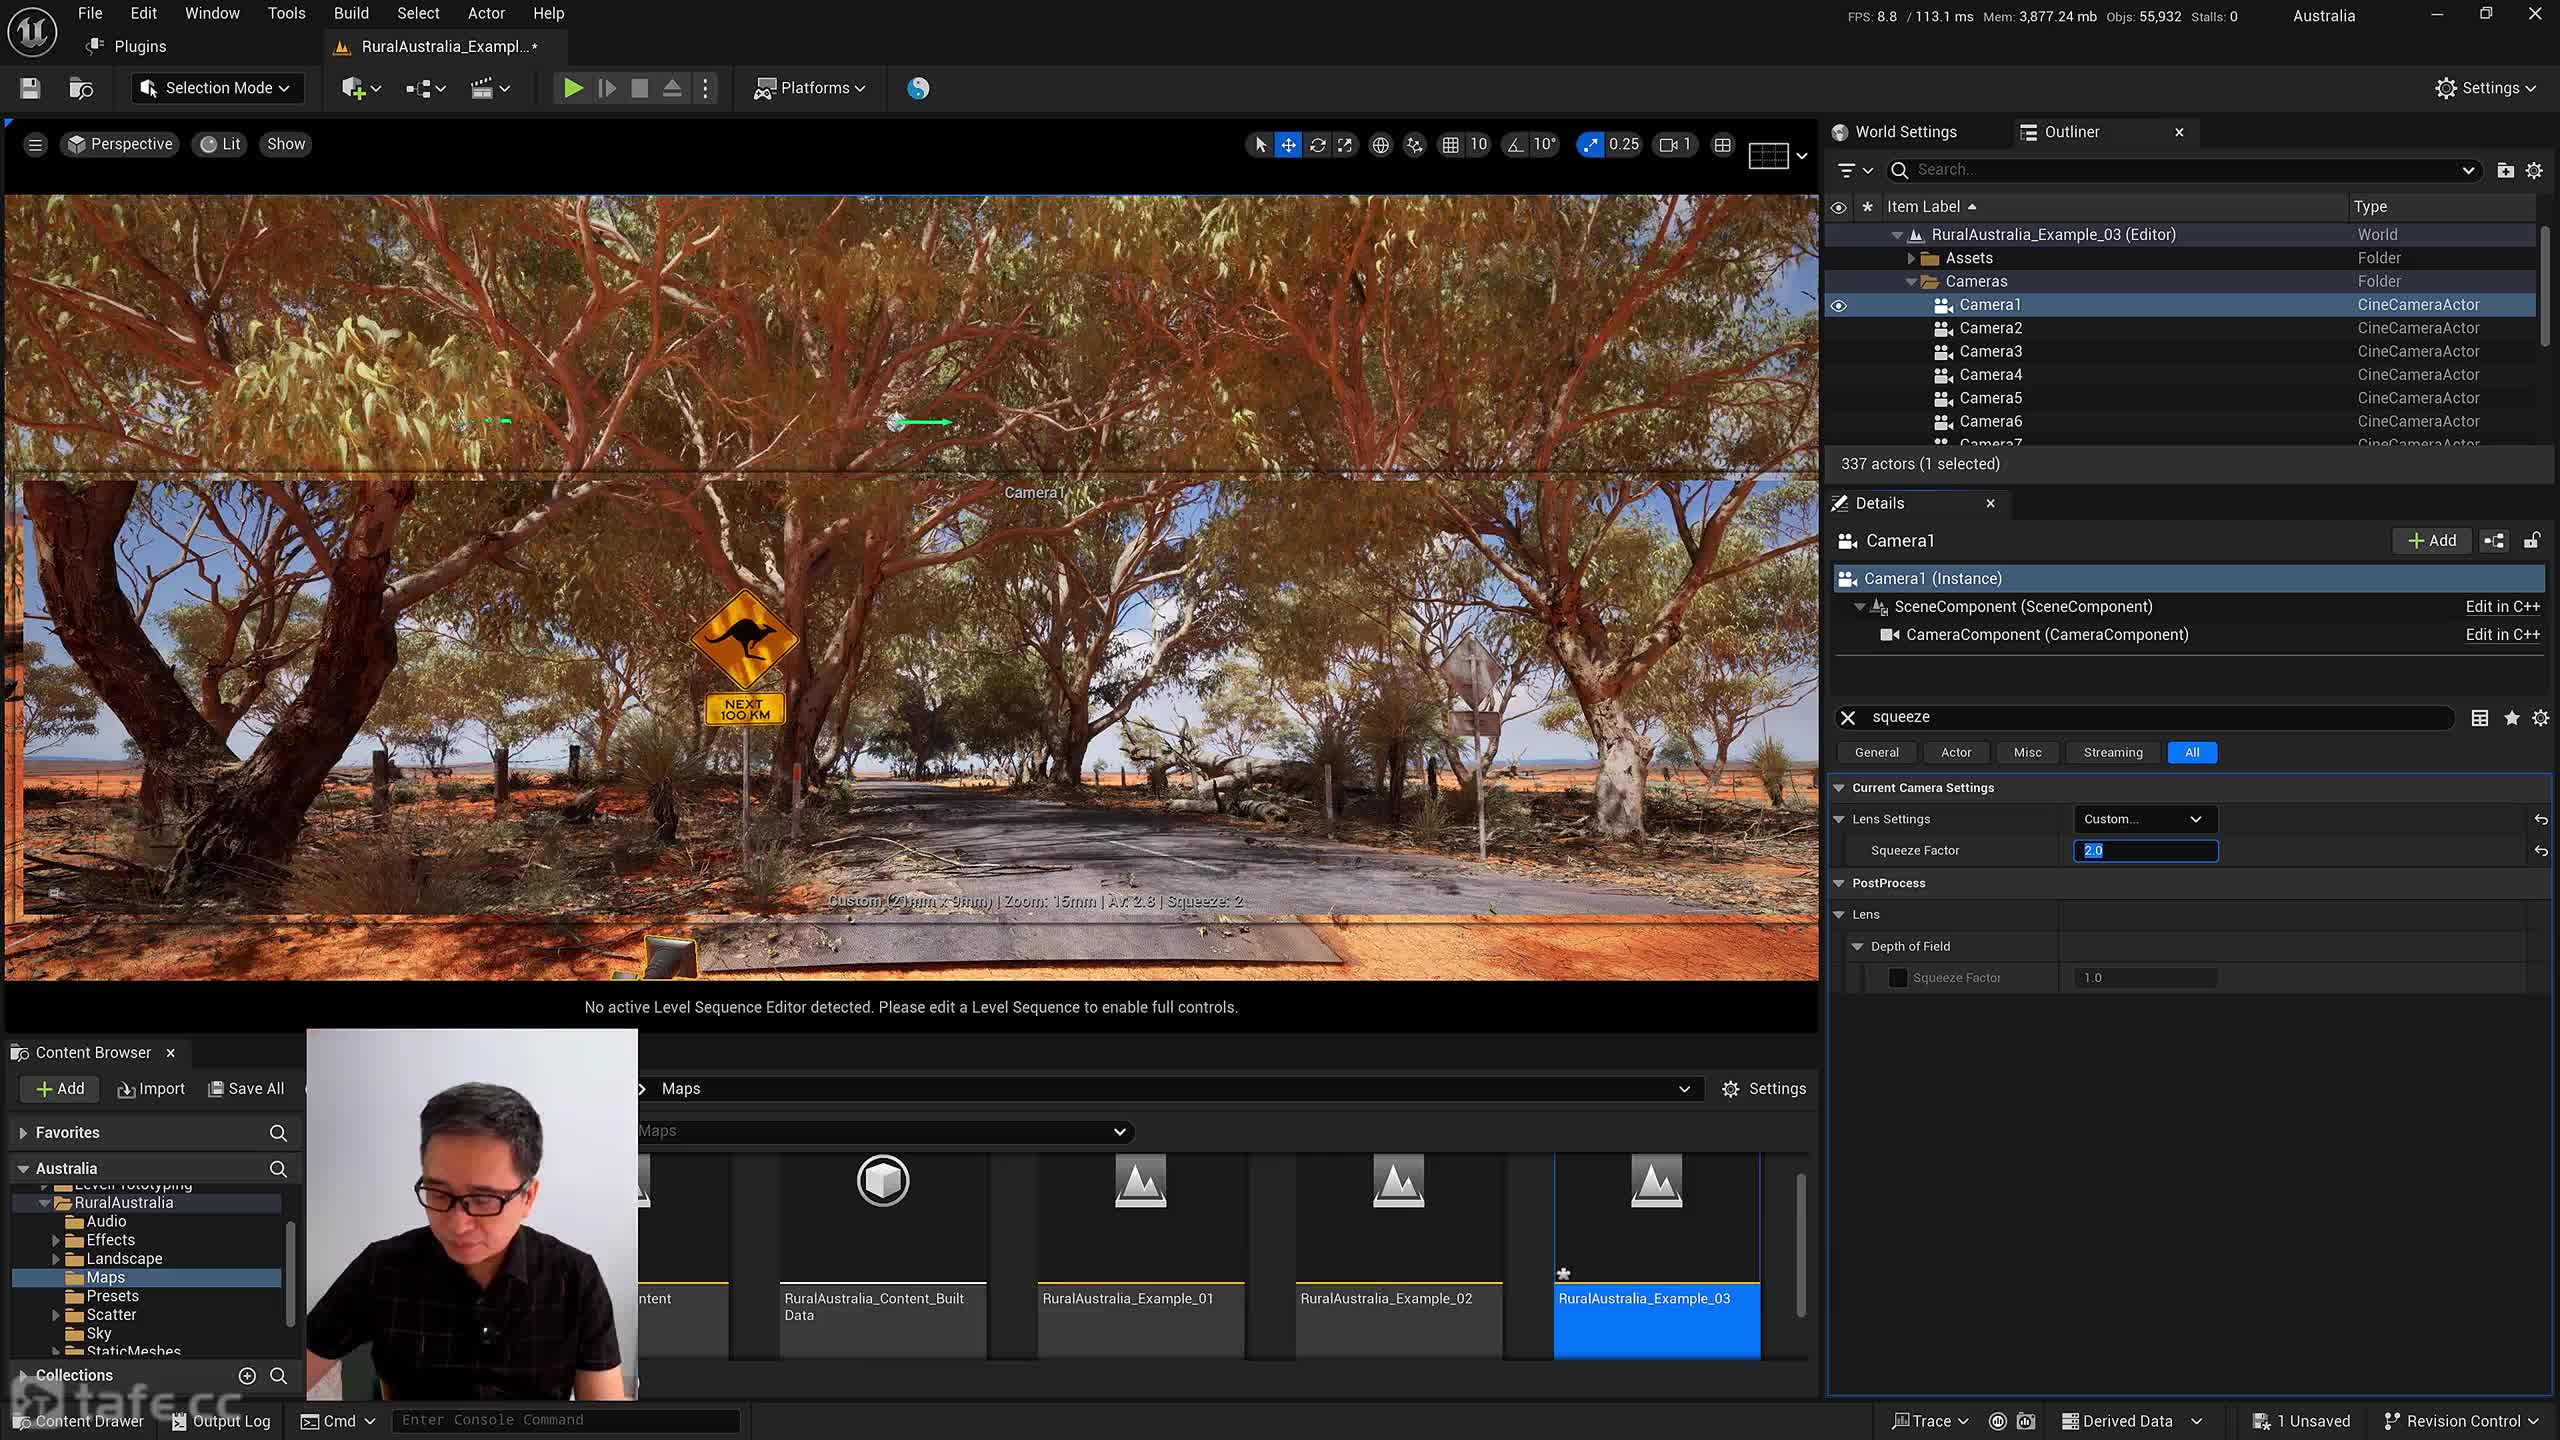Click the details favorites star icon
Viewport: 2560px width, 1440px height.
[x=2511, y=718]
